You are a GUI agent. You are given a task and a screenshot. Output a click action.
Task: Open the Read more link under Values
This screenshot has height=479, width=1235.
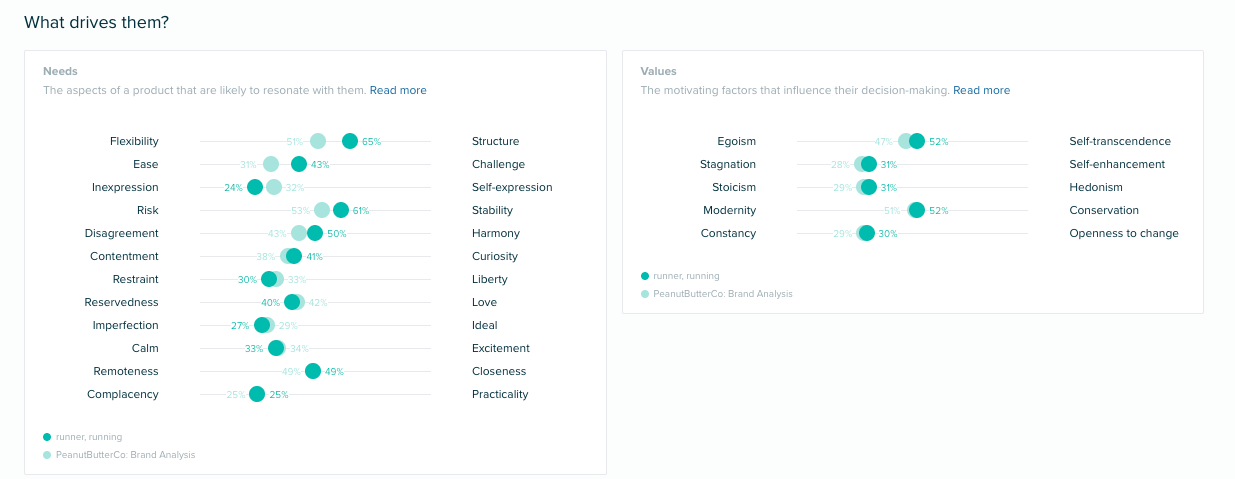pyautogui.click(x=981, y=90)
